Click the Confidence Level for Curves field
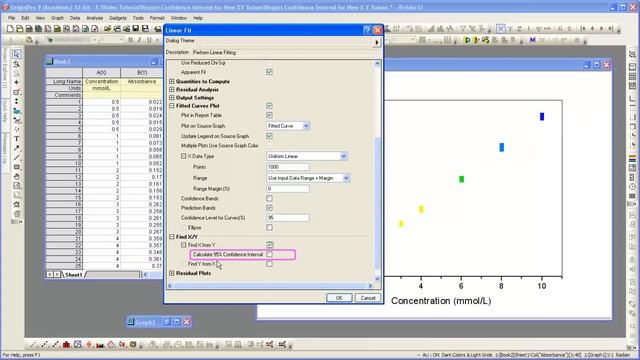Screen dimensions: 640x360 click(x=288, y=218)
